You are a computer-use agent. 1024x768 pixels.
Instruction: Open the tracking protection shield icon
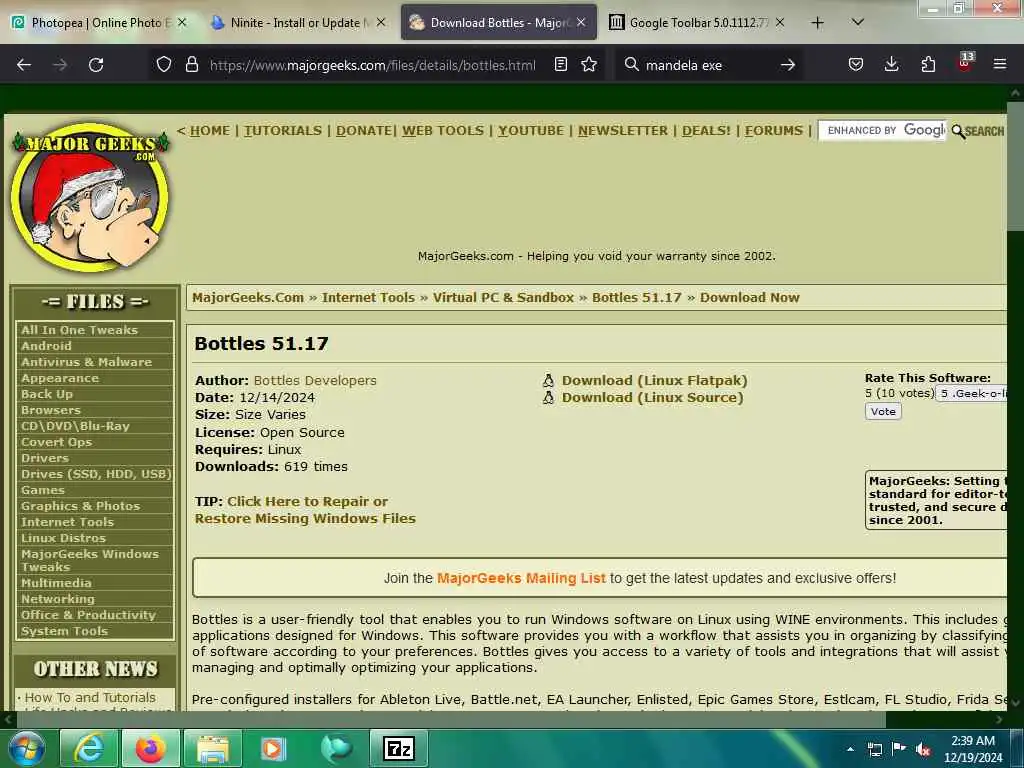[164, 65]
